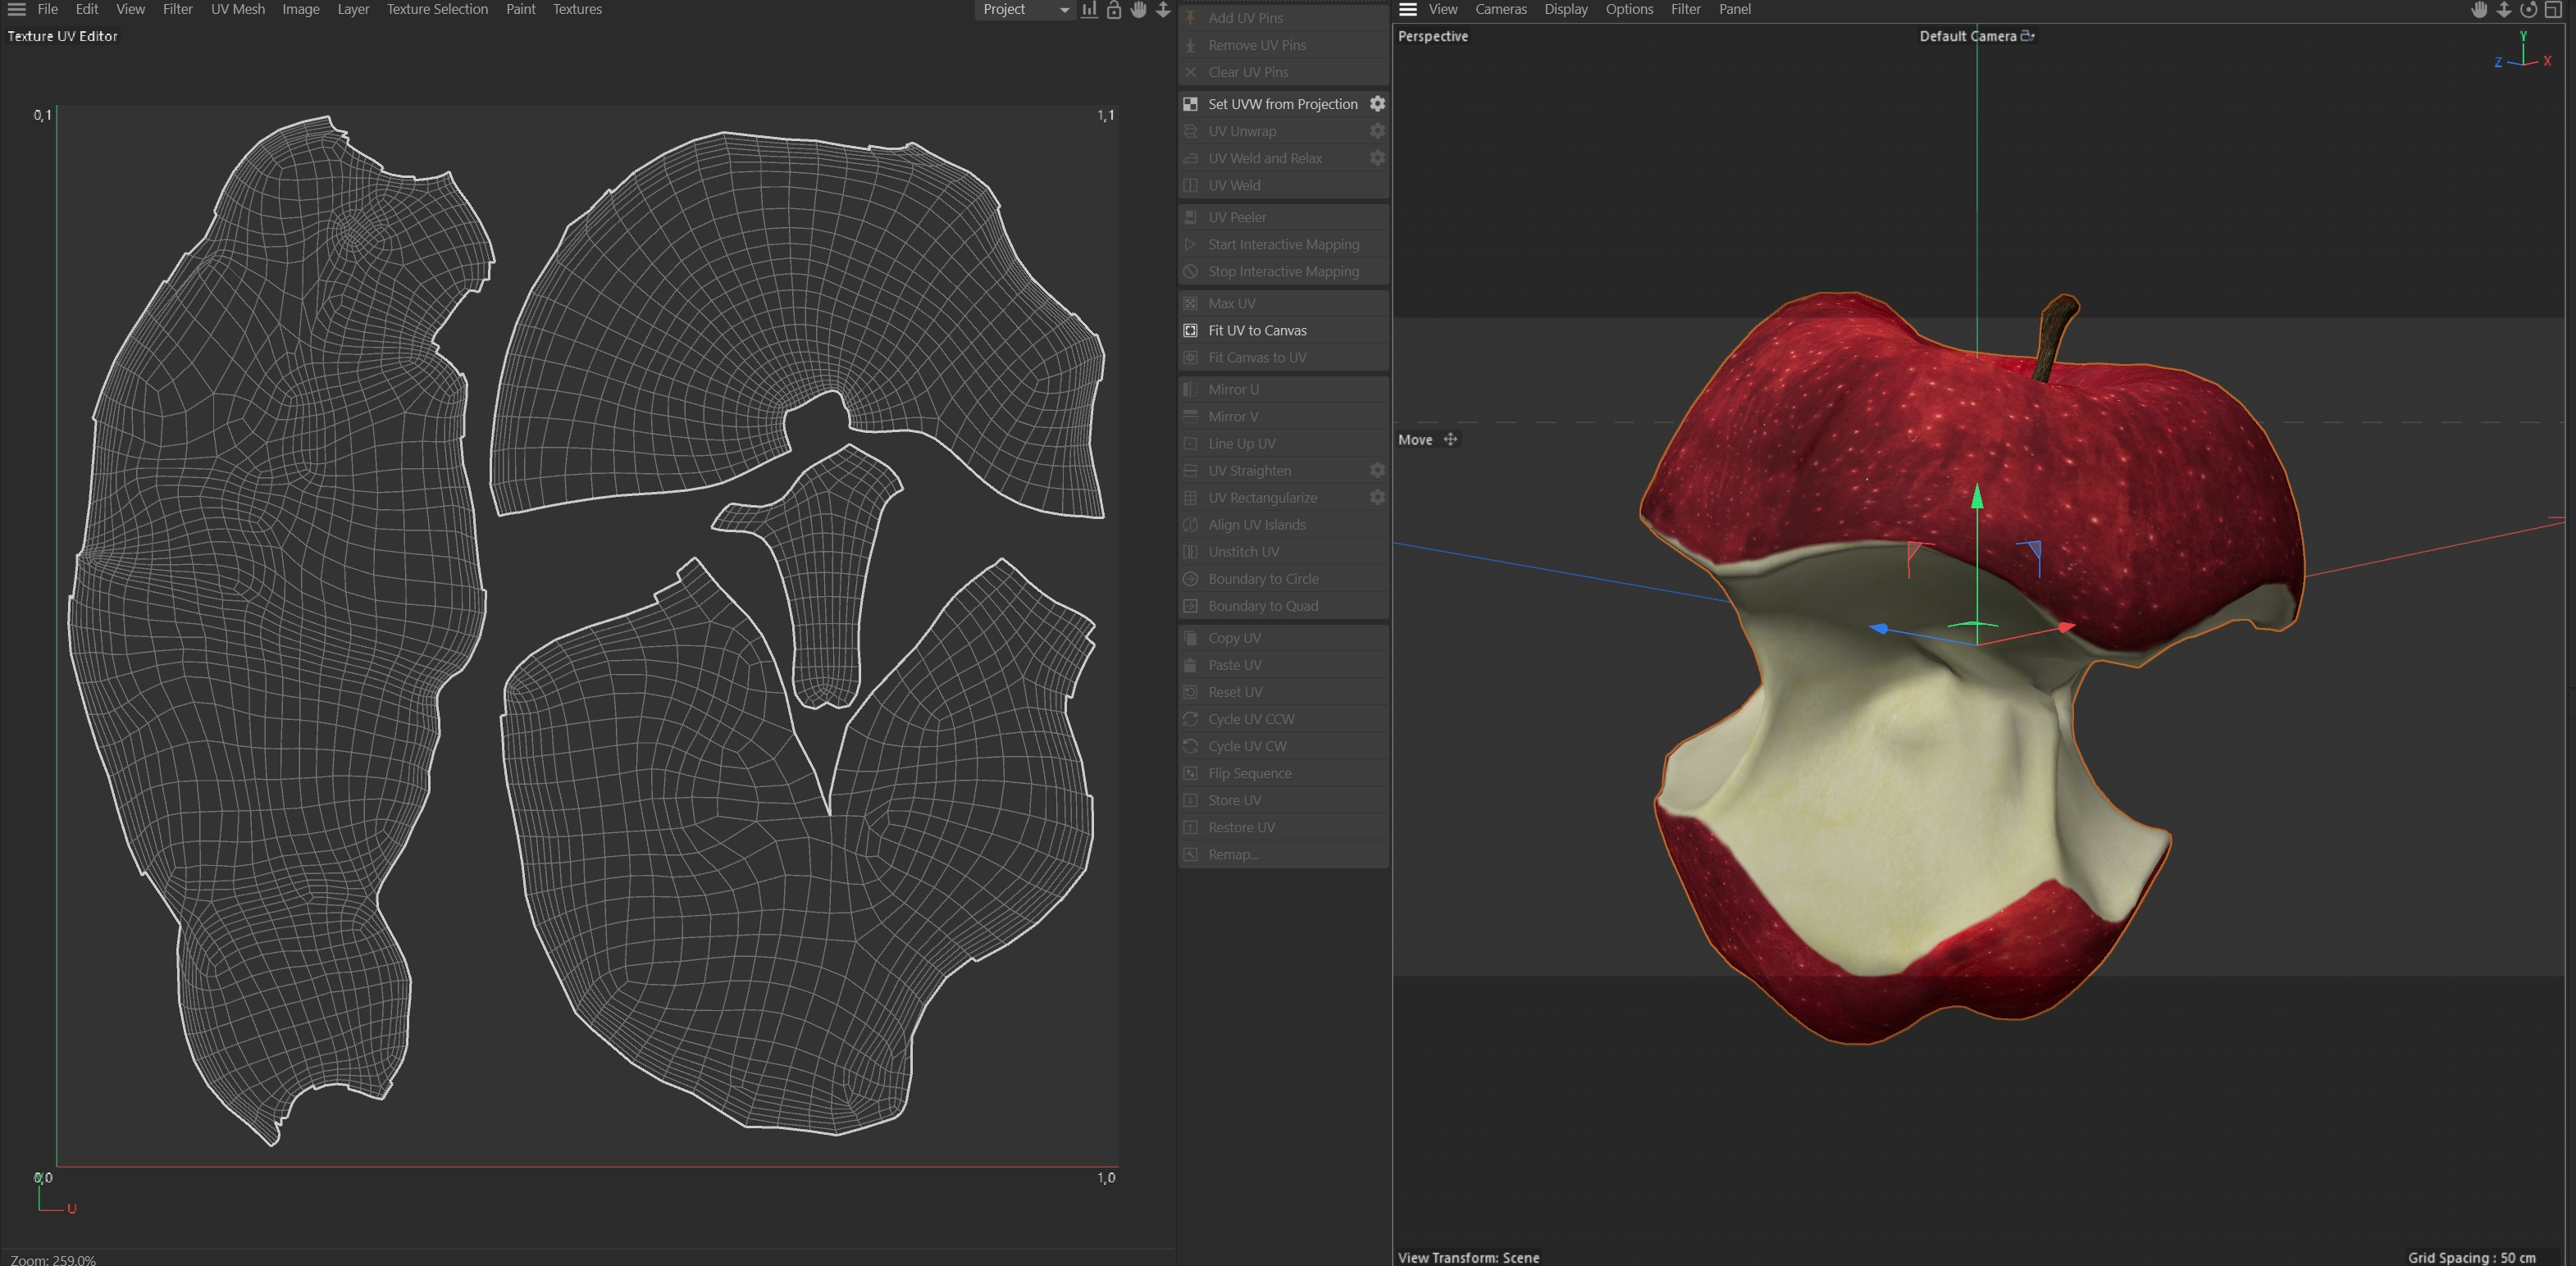This screenshot has height=1266, width=2576.
Task: Open the viewport hamburger menu
Action: tap(1408, 9)
